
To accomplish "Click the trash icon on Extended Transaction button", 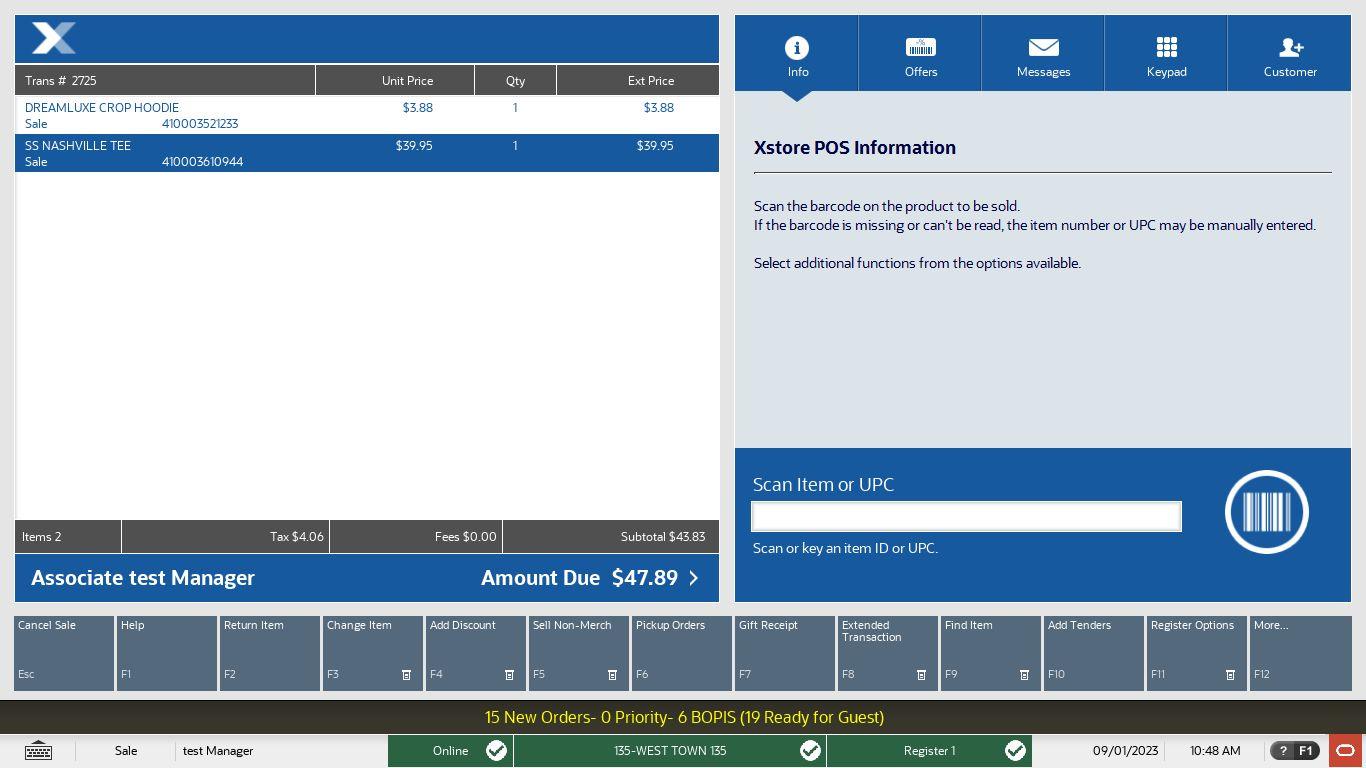I will 921,675.
